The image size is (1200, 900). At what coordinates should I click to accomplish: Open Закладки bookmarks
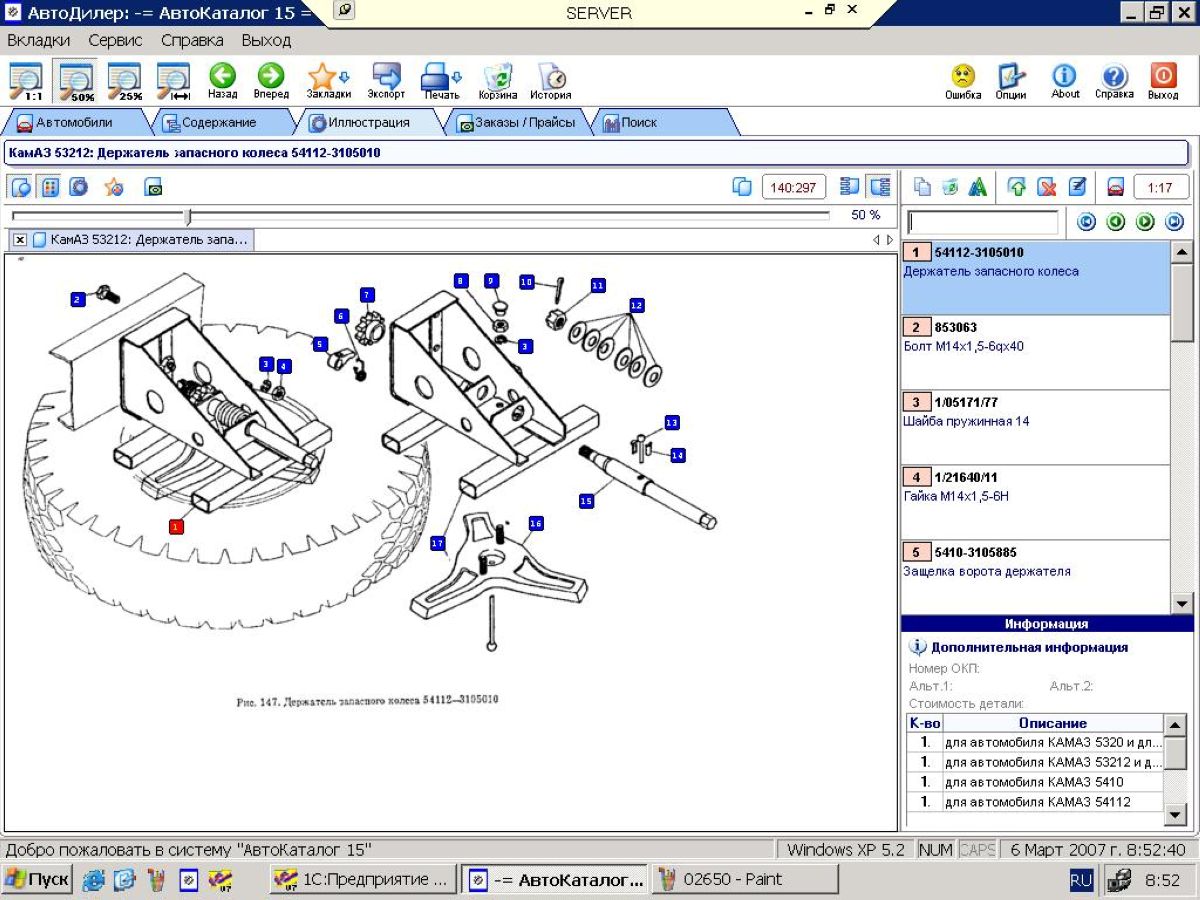(328, 81)
